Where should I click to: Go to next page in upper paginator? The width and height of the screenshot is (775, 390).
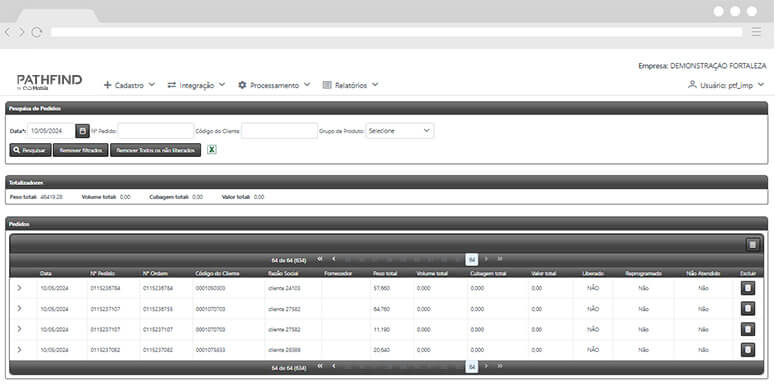click(x=486, y=259)
